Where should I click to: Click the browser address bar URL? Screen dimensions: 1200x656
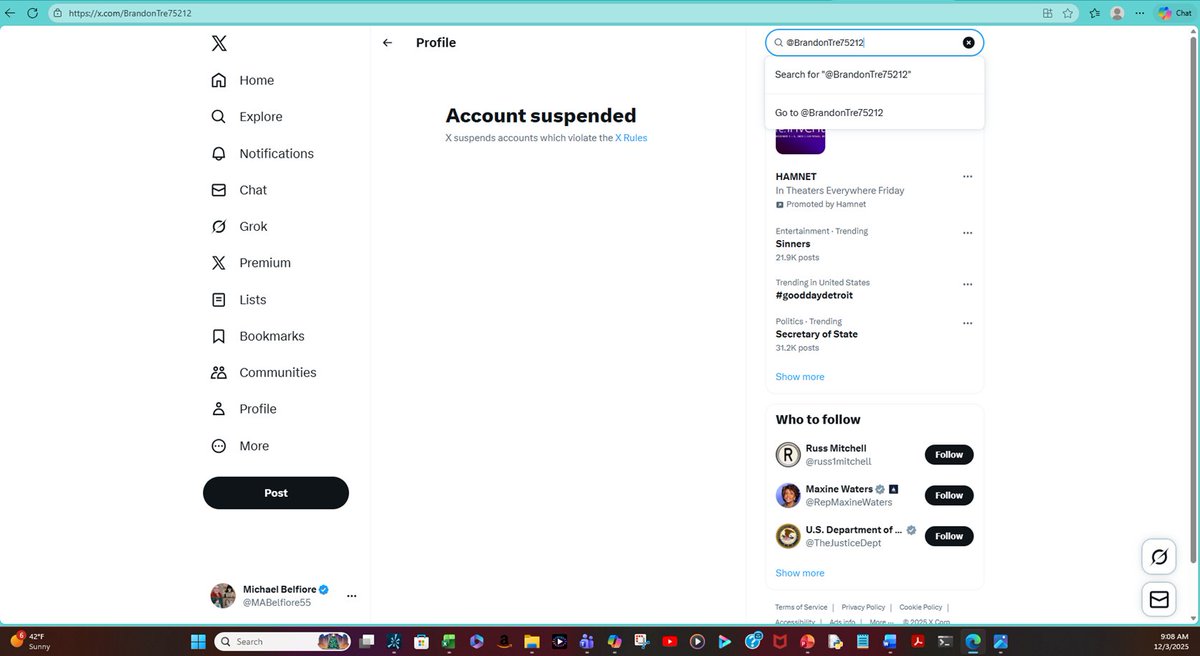(x=130, y=13)
